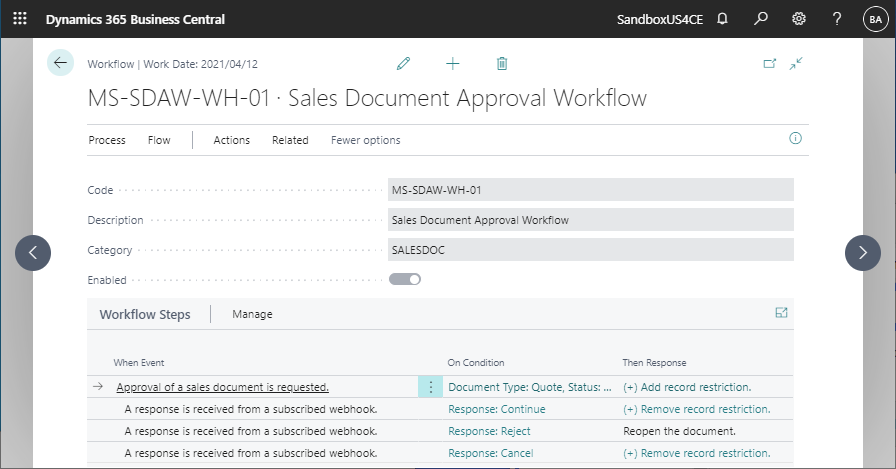Go to the next record chevron
This screenshot has width=896, height=469.
[x=863, y=252]
